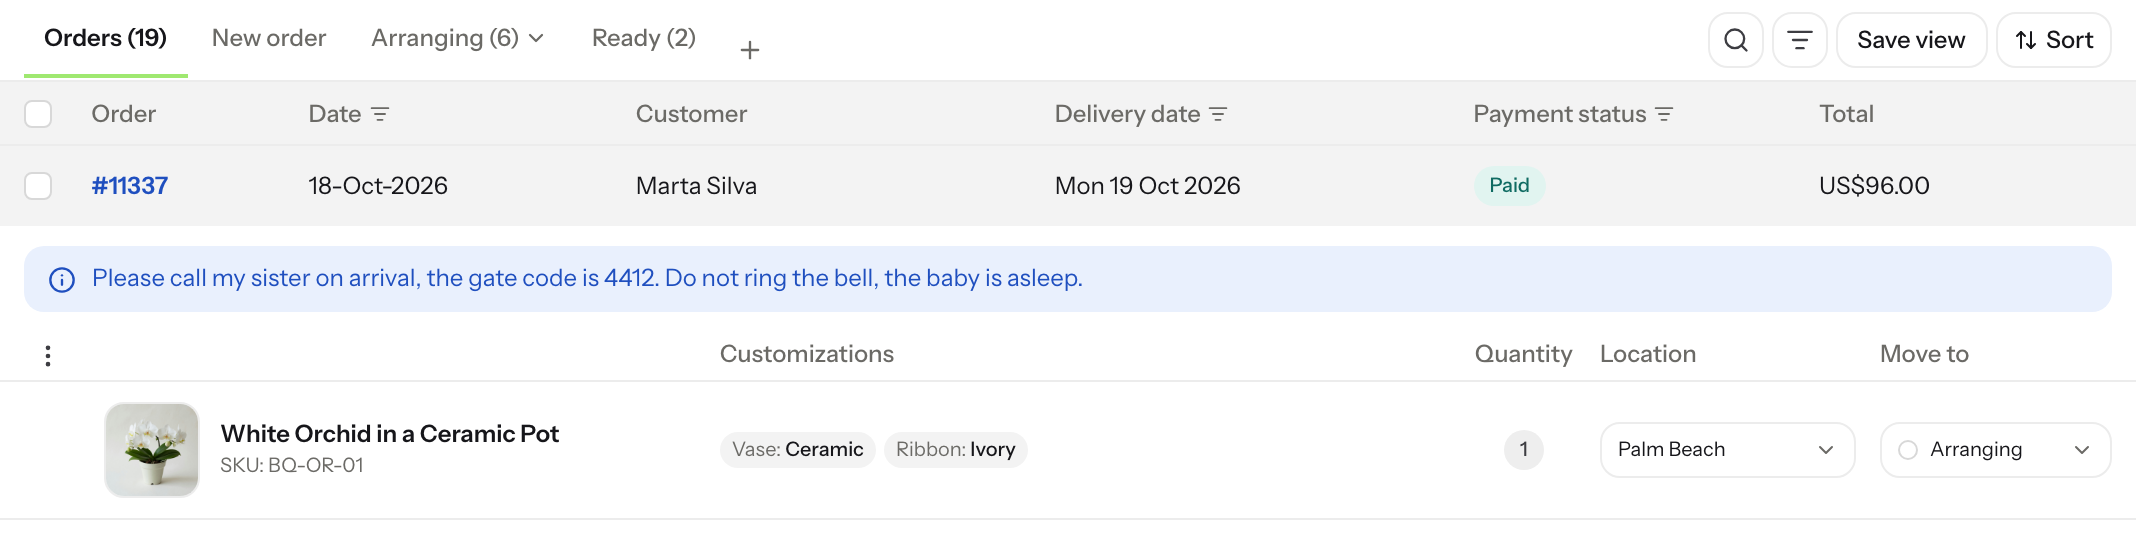
Task: Click the info icon in note banner
Action: tap(62, 279)
